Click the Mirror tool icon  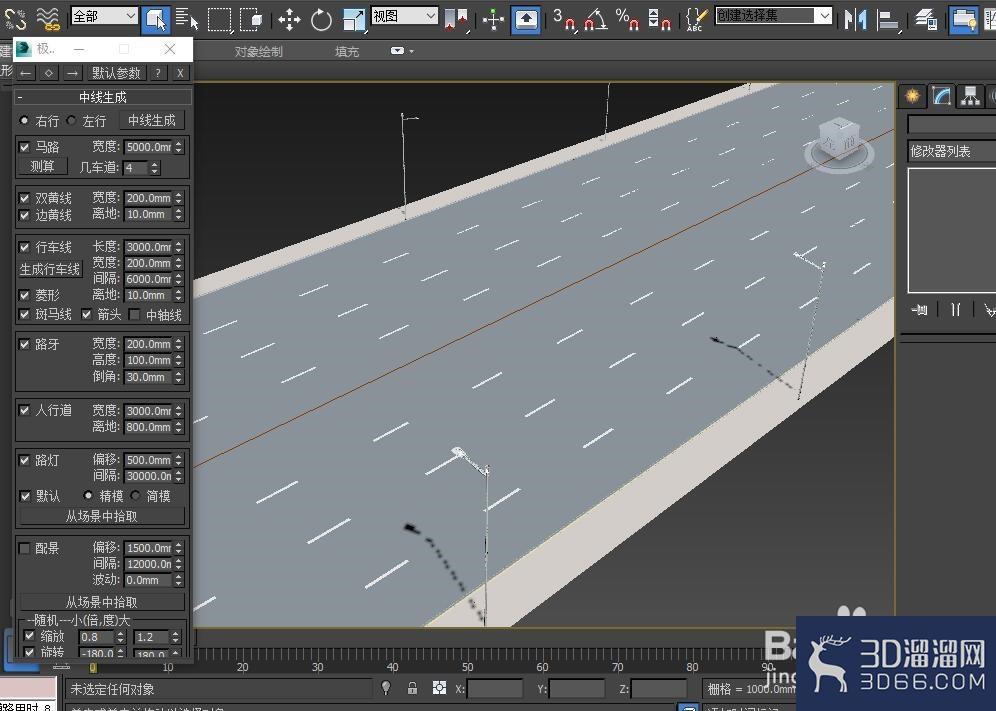coord(856,20)
